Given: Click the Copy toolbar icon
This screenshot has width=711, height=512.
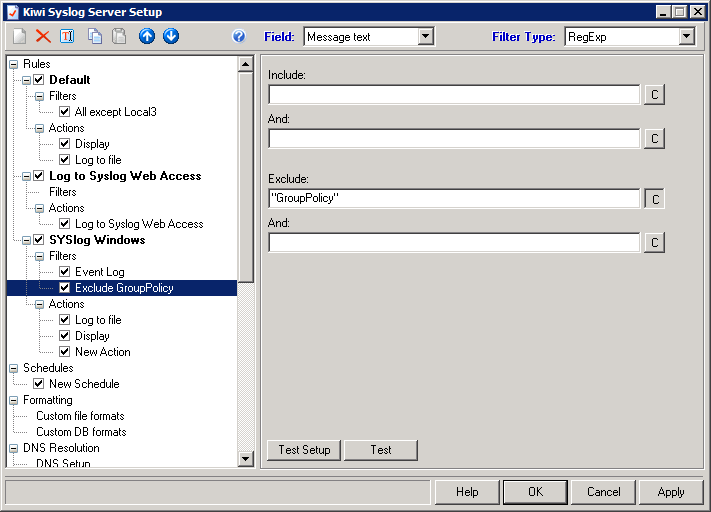Looking at the screenshot, I should pos(95,36).
